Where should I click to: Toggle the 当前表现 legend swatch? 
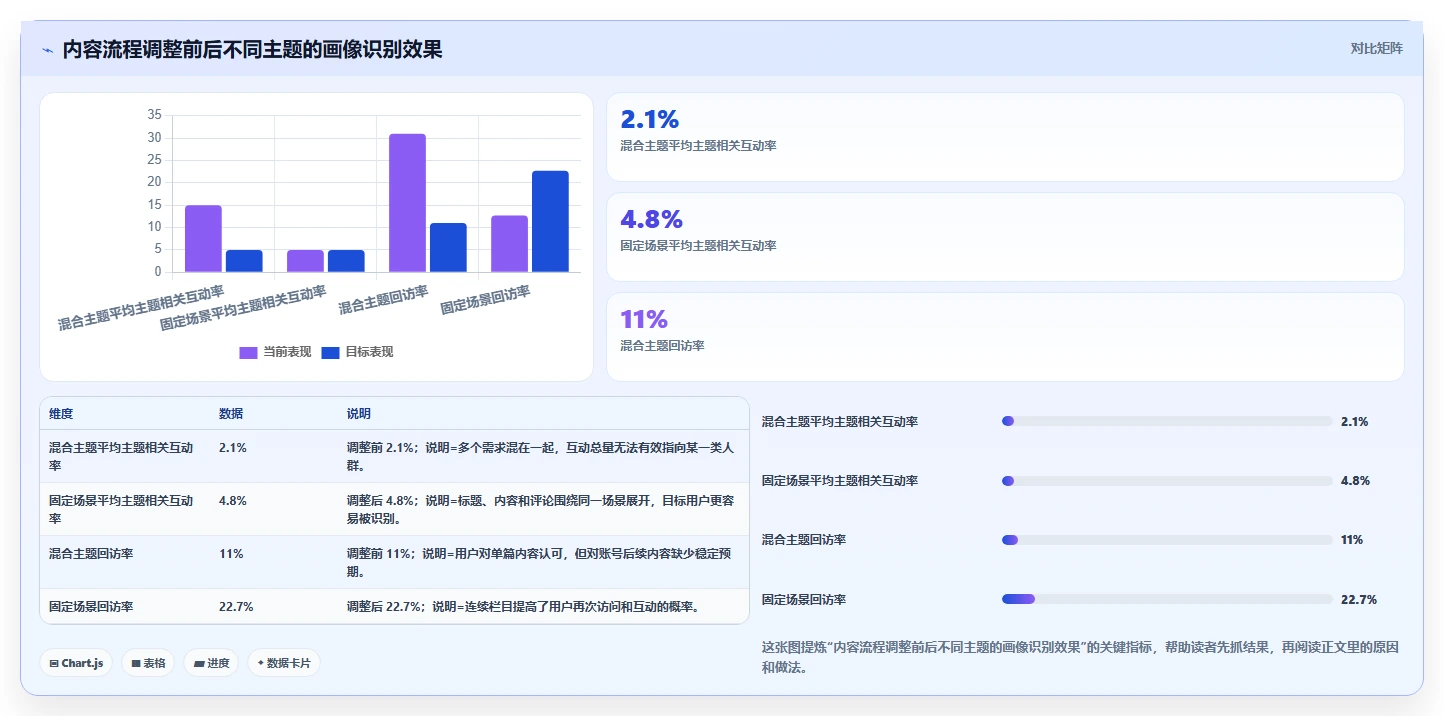click(248, 352)
